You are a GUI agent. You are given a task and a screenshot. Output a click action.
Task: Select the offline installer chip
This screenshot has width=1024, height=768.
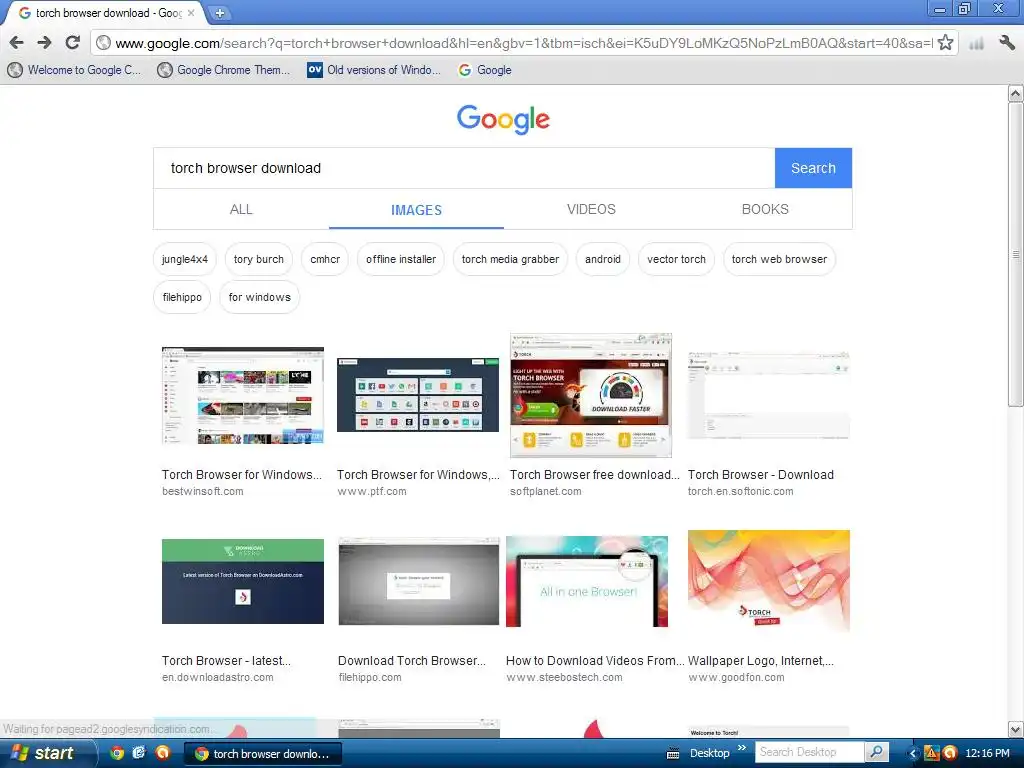point(401,259)
